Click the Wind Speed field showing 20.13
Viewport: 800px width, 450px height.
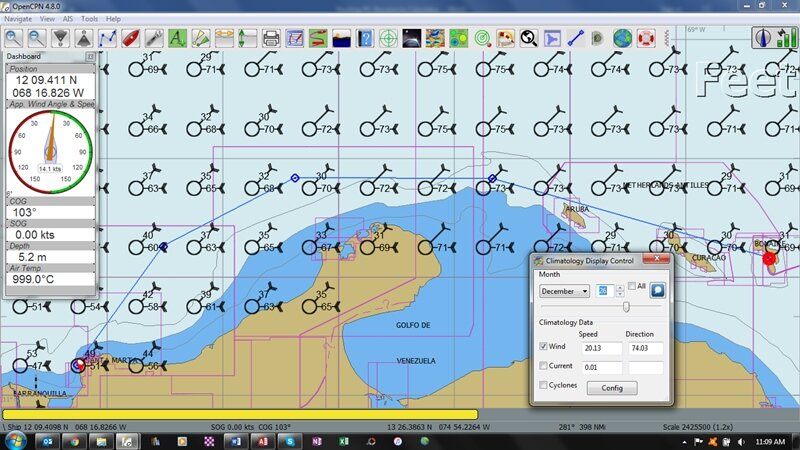pos(602,348)
